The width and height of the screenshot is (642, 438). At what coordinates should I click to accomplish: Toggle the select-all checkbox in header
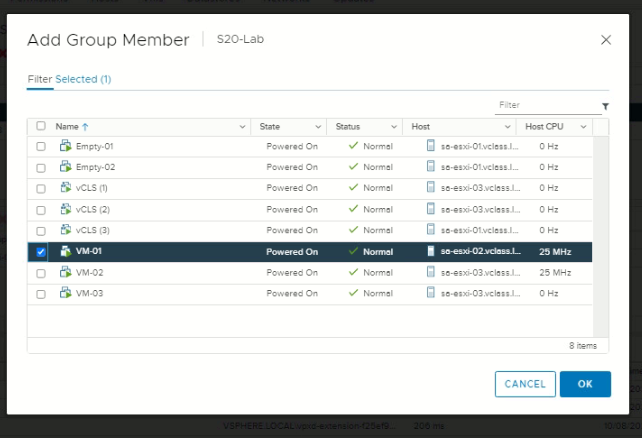pyautogui.click(x=41, y=126)
